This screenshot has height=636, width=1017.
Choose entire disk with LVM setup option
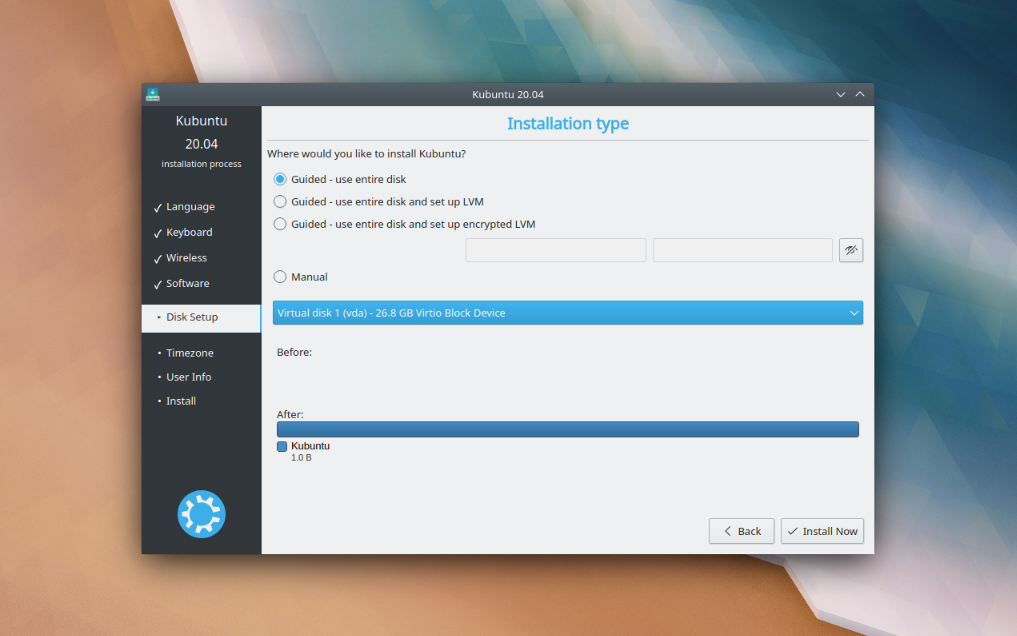pos(280,202)
